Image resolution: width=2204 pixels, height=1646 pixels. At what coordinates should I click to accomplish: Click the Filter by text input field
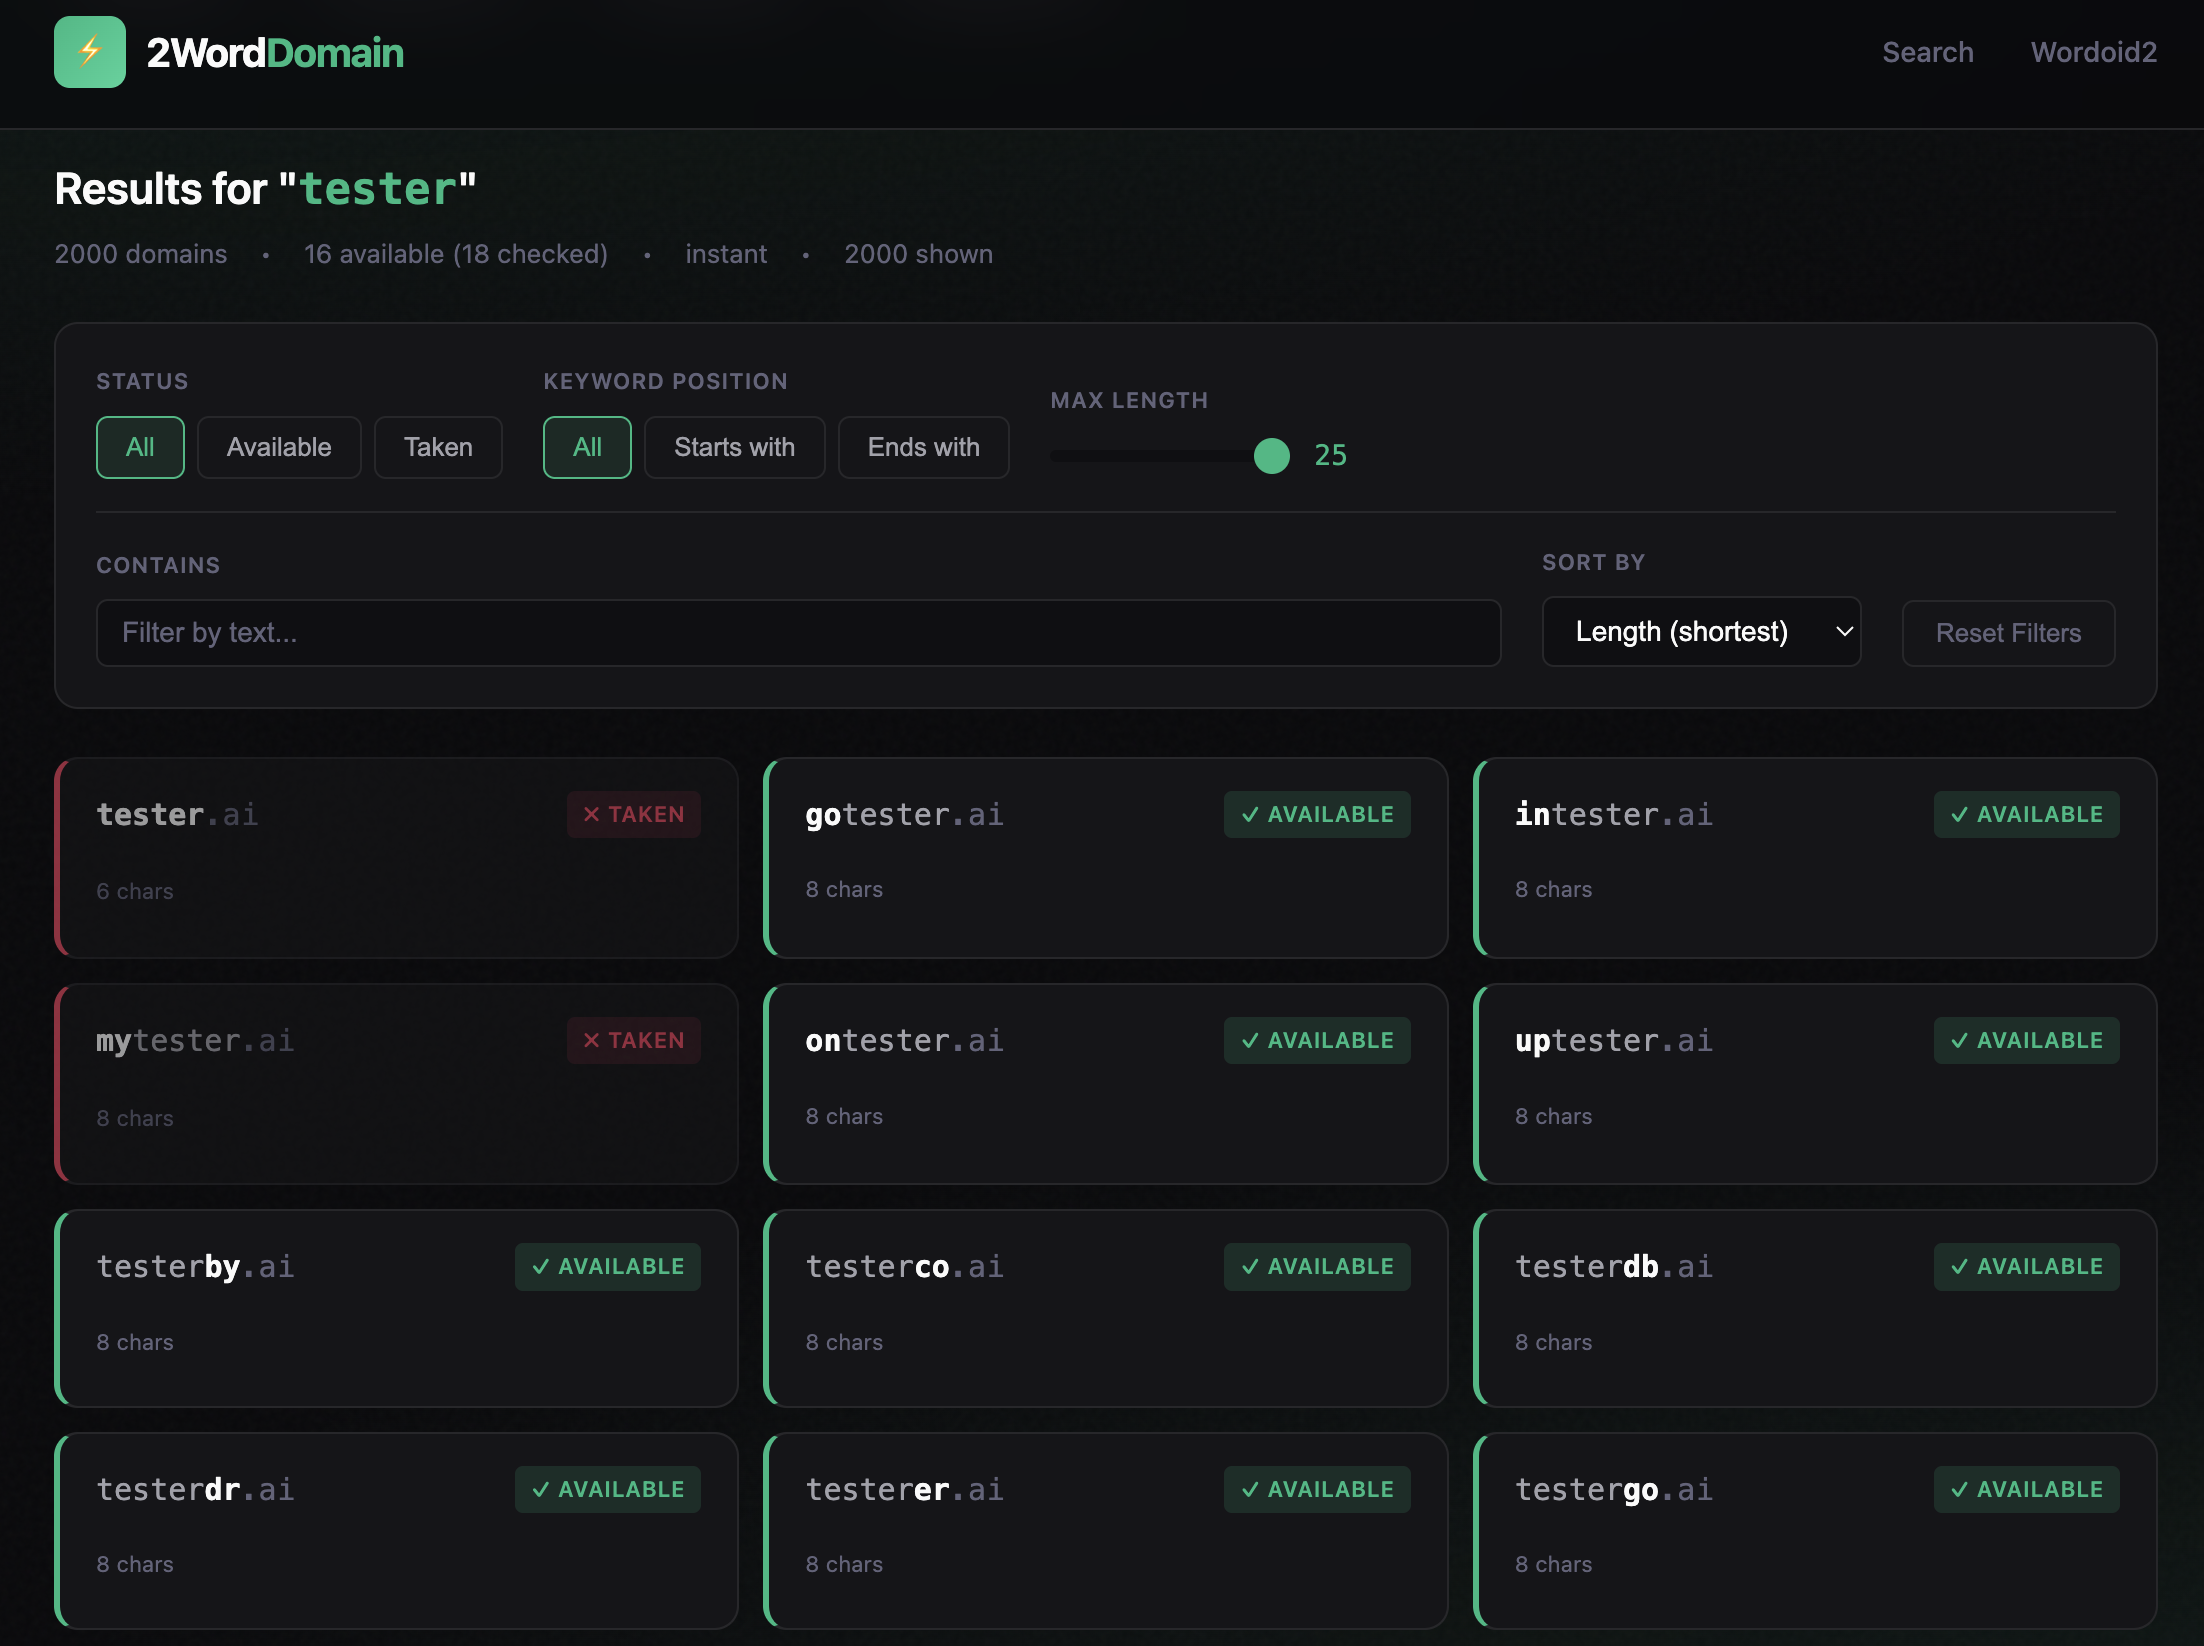798,632
